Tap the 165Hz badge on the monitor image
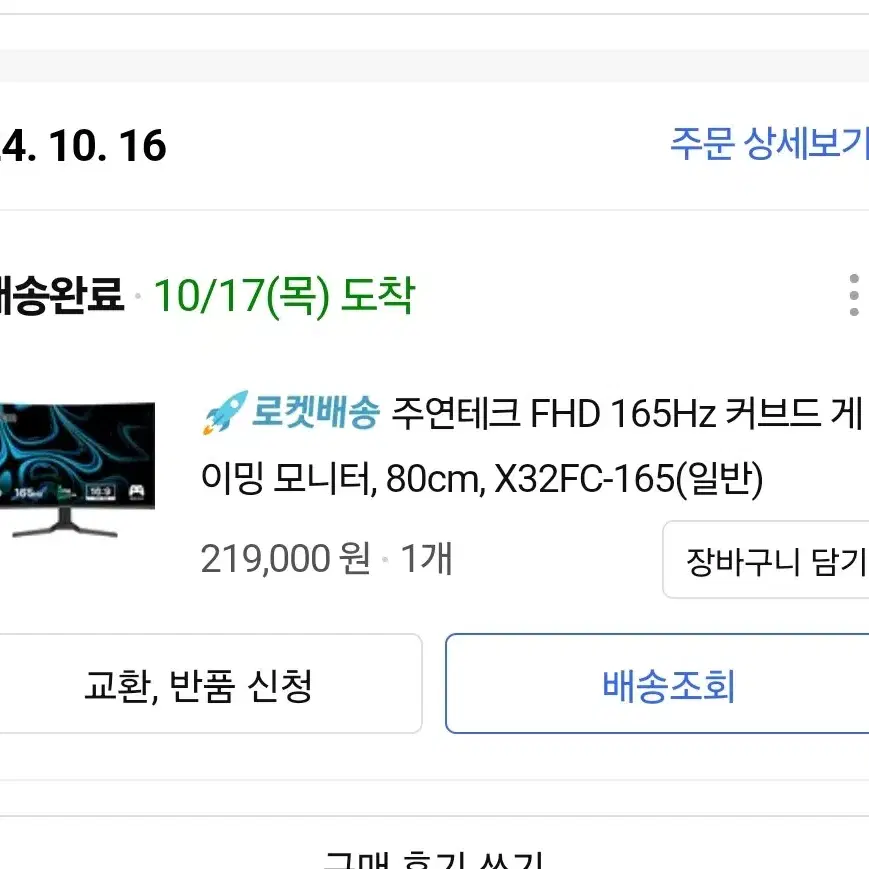 click(x=28, y=492)
